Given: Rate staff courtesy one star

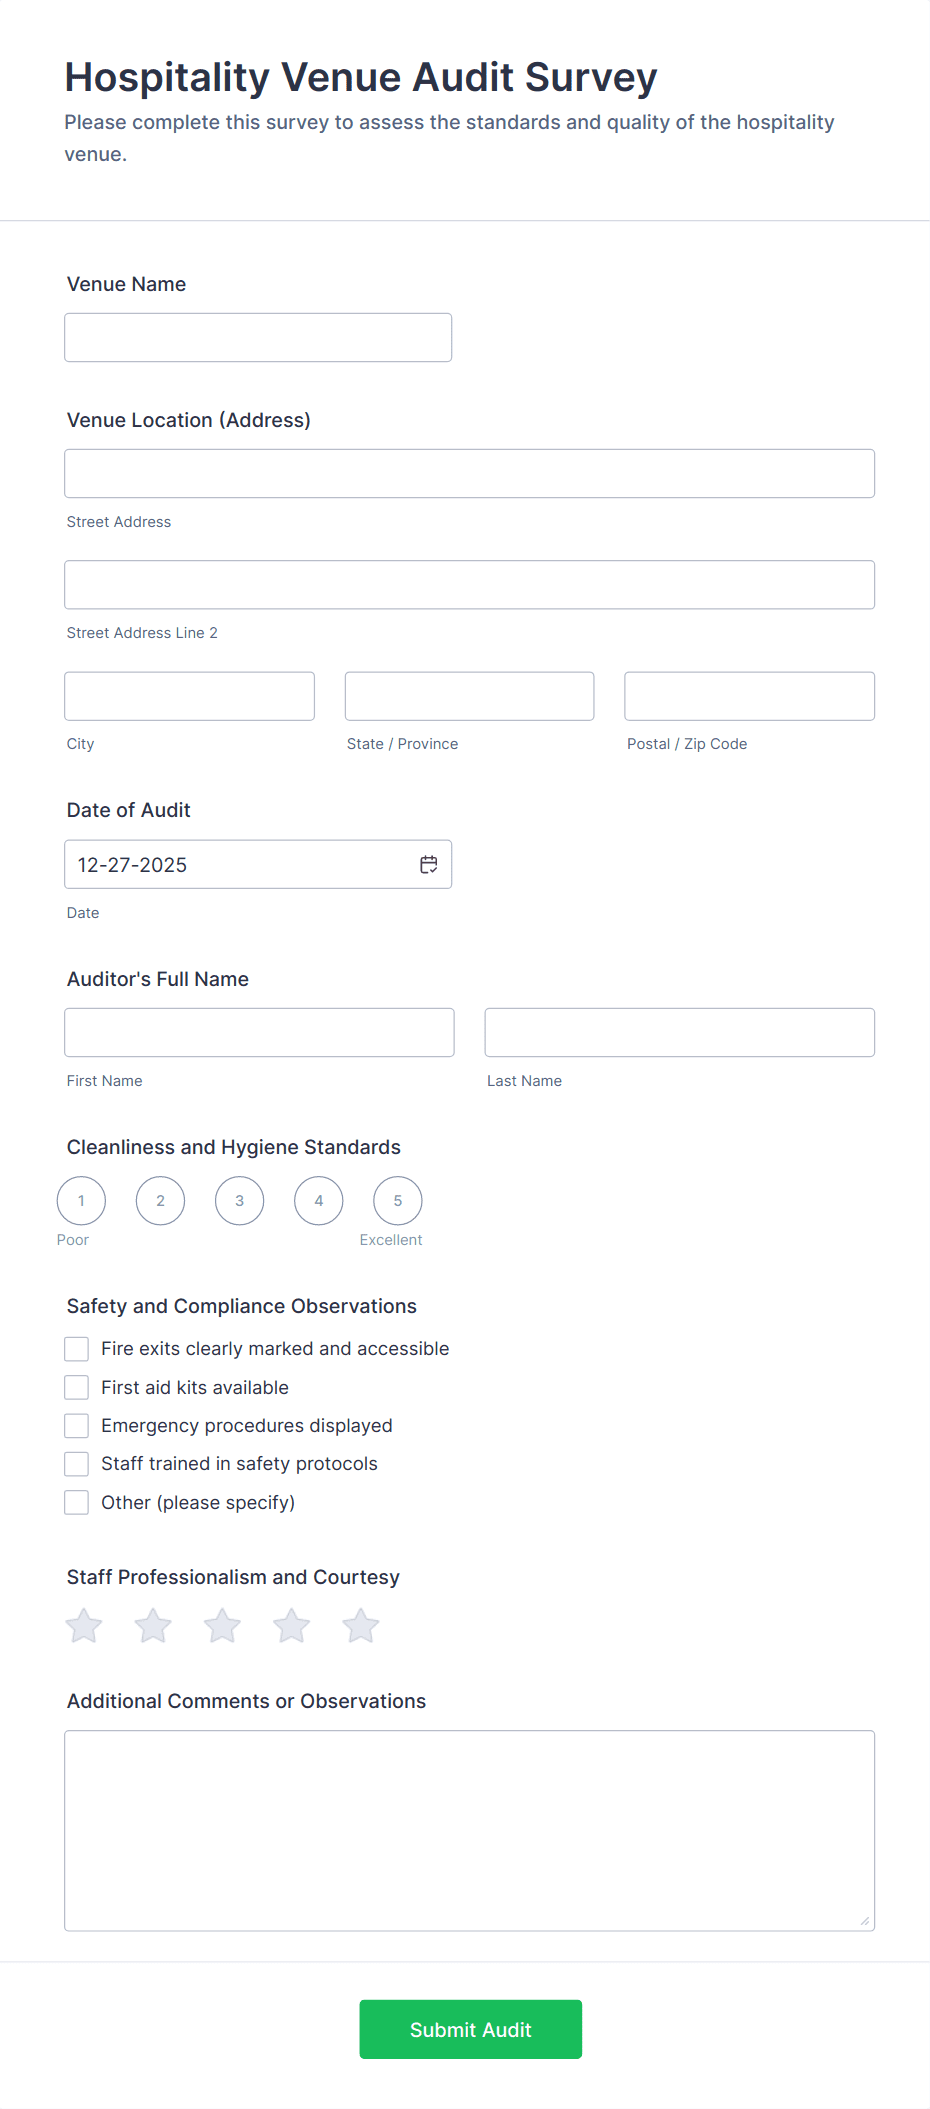Looking at the screenshot, I should pos(84,1626).
